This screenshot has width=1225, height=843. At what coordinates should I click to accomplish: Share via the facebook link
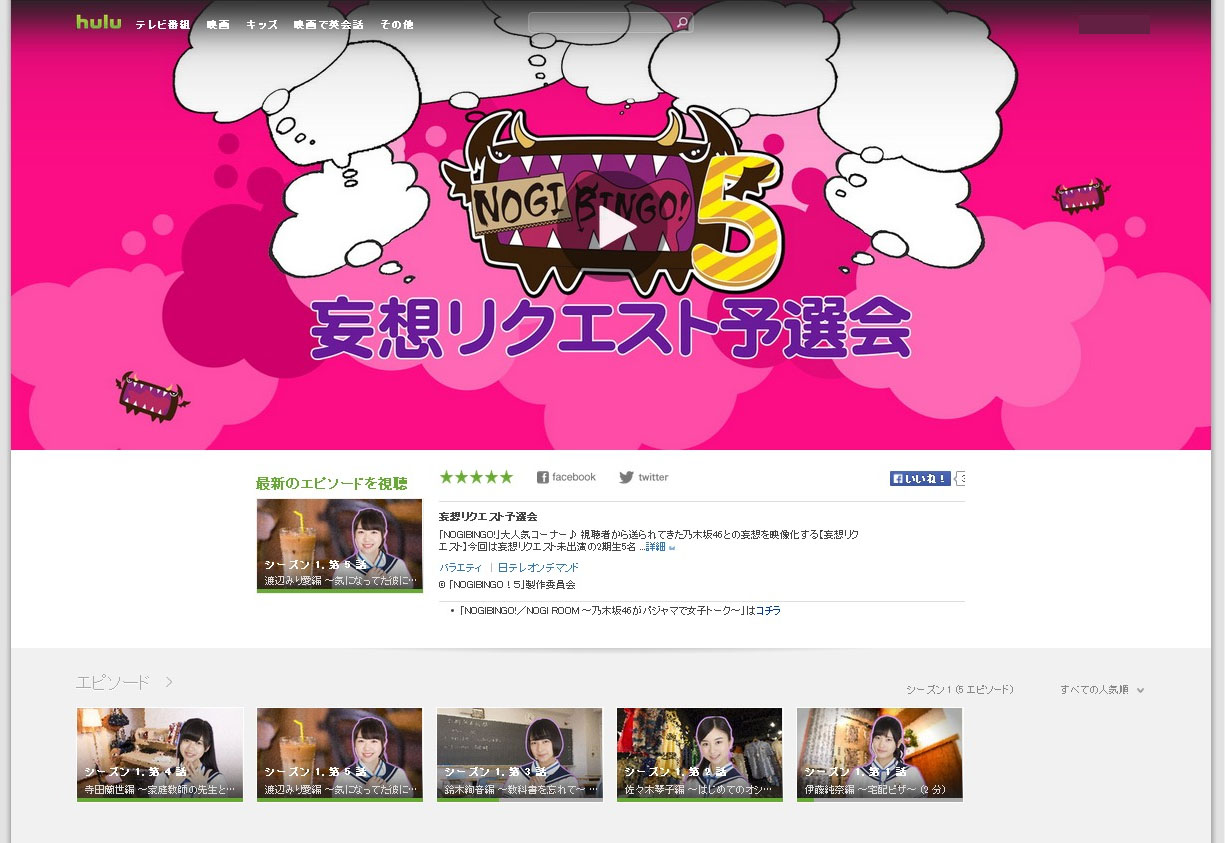click(x=566, y=477)
